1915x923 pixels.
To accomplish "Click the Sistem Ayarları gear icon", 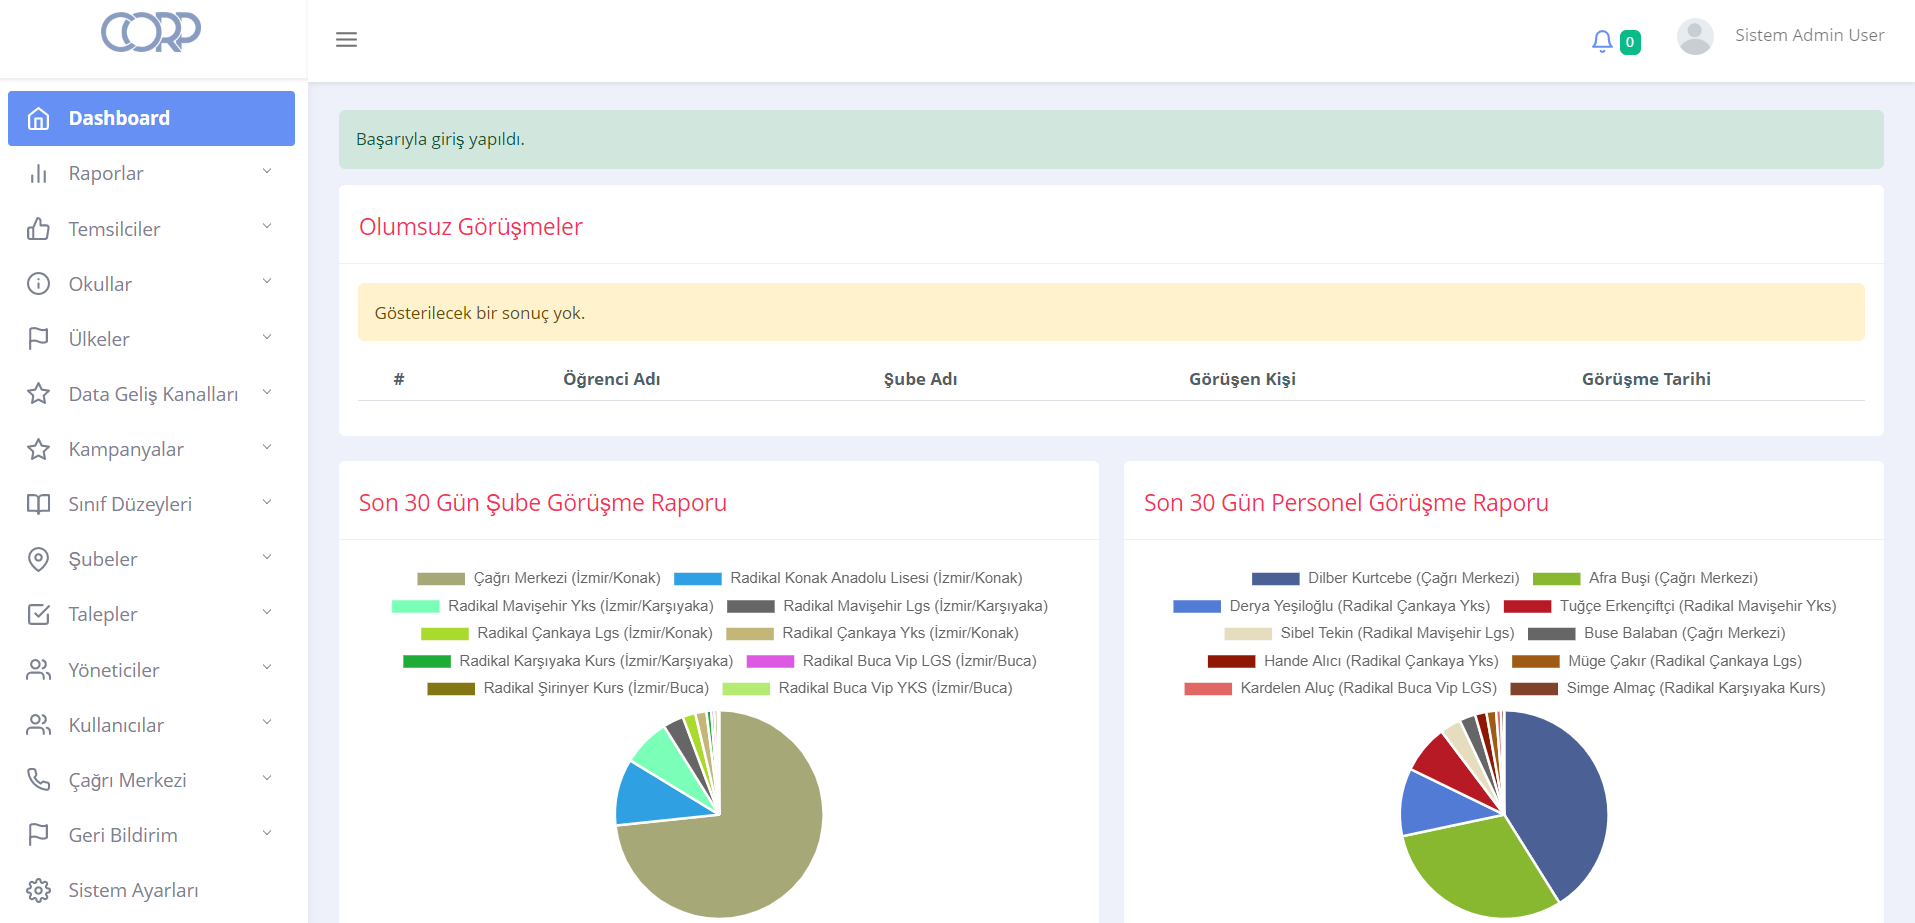I will [38, 890].
